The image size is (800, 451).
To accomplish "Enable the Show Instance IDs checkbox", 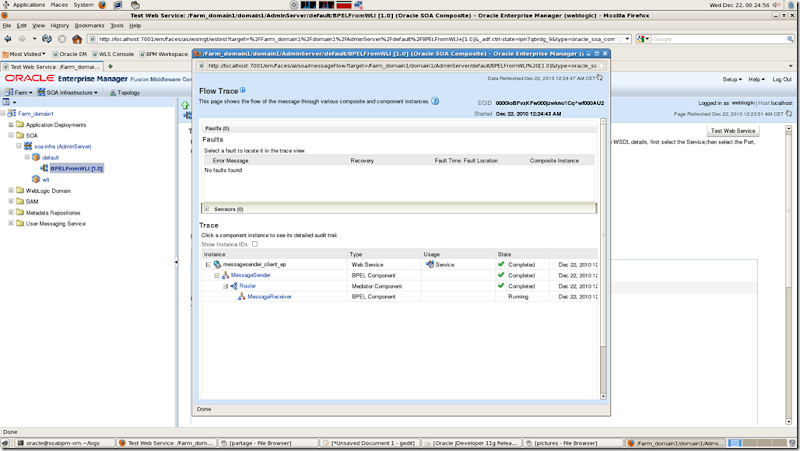I will (255, 244).
